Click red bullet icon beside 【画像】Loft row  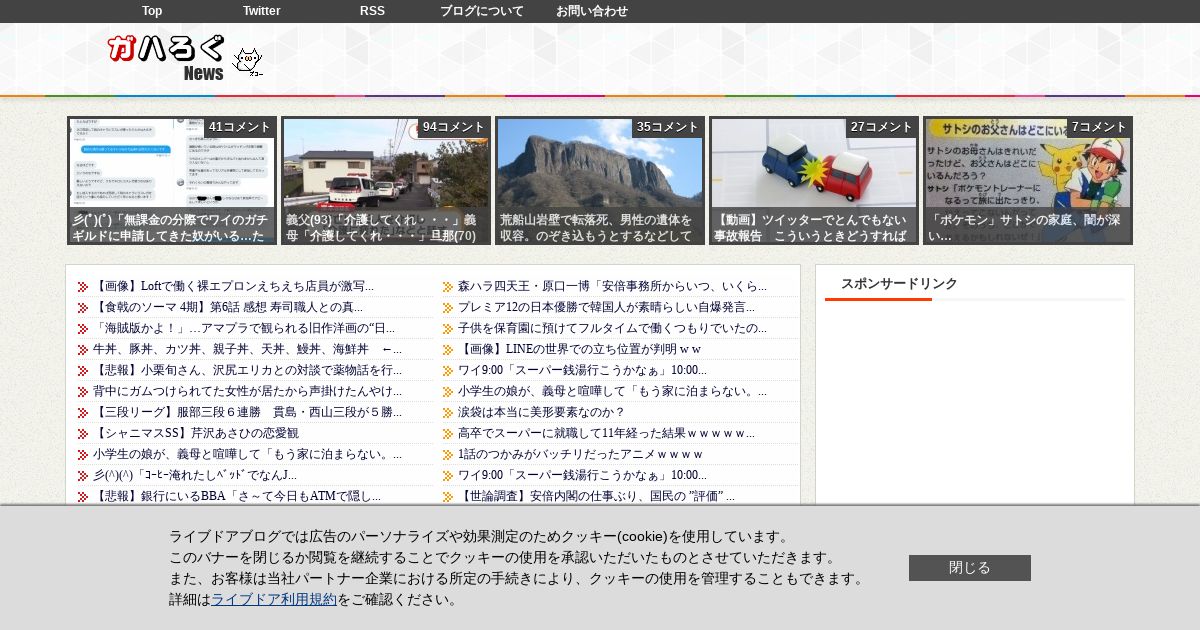click(83, 287)
